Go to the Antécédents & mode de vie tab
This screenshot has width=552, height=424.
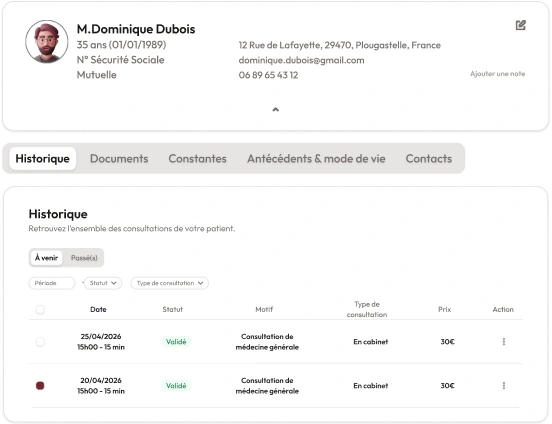tap(316, 158)
